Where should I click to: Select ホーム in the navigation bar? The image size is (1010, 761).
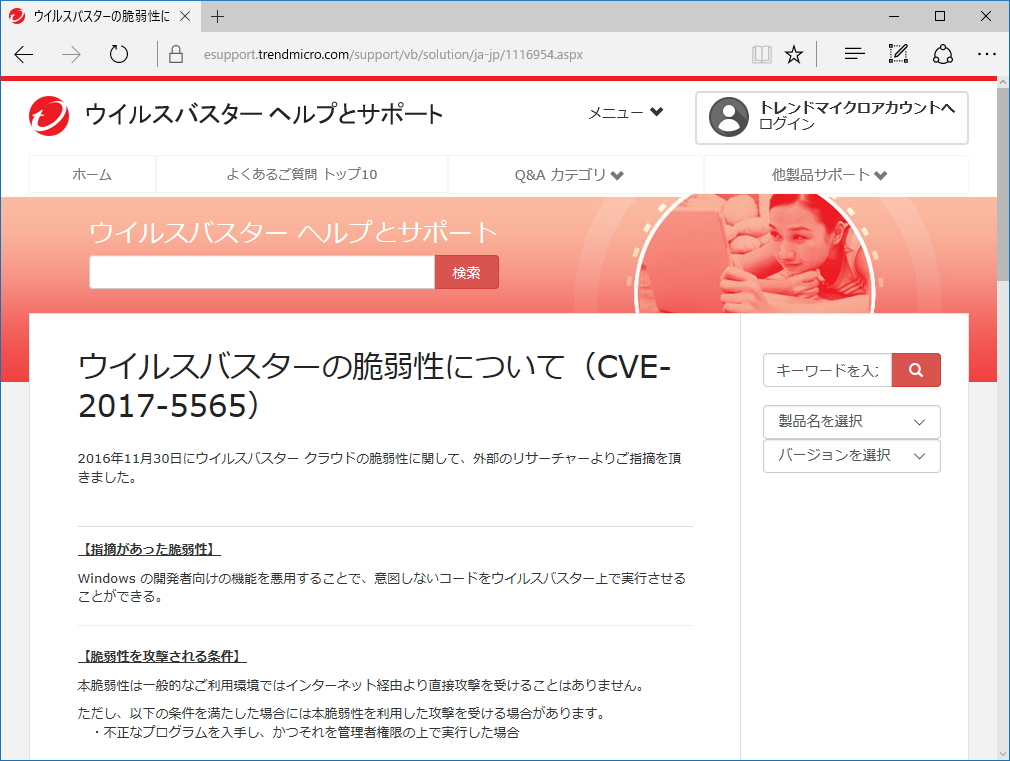click(92, 174)
